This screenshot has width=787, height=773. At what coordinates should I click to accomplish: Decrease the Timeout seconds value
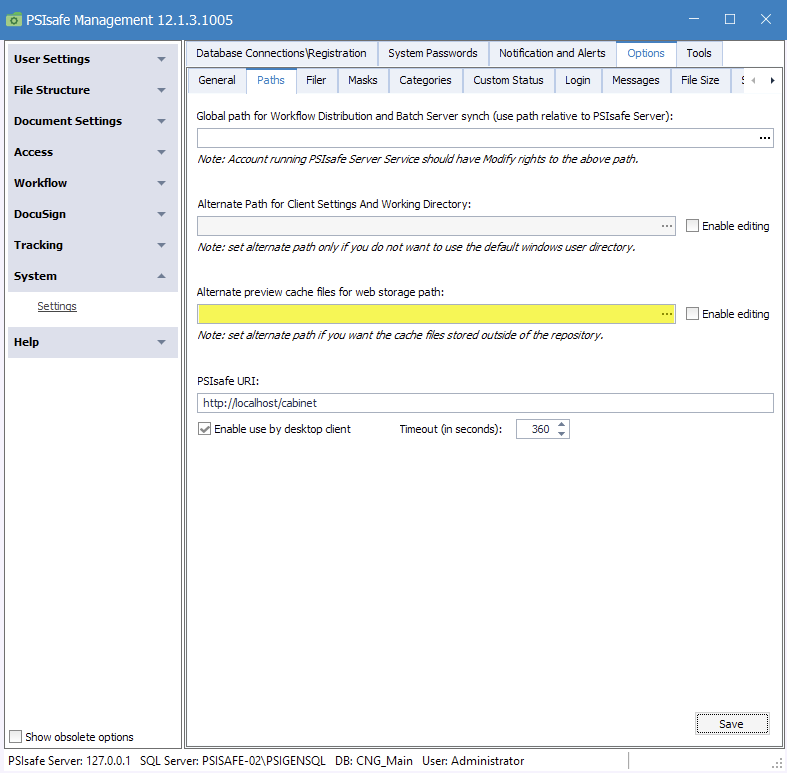tap(562, 434)
